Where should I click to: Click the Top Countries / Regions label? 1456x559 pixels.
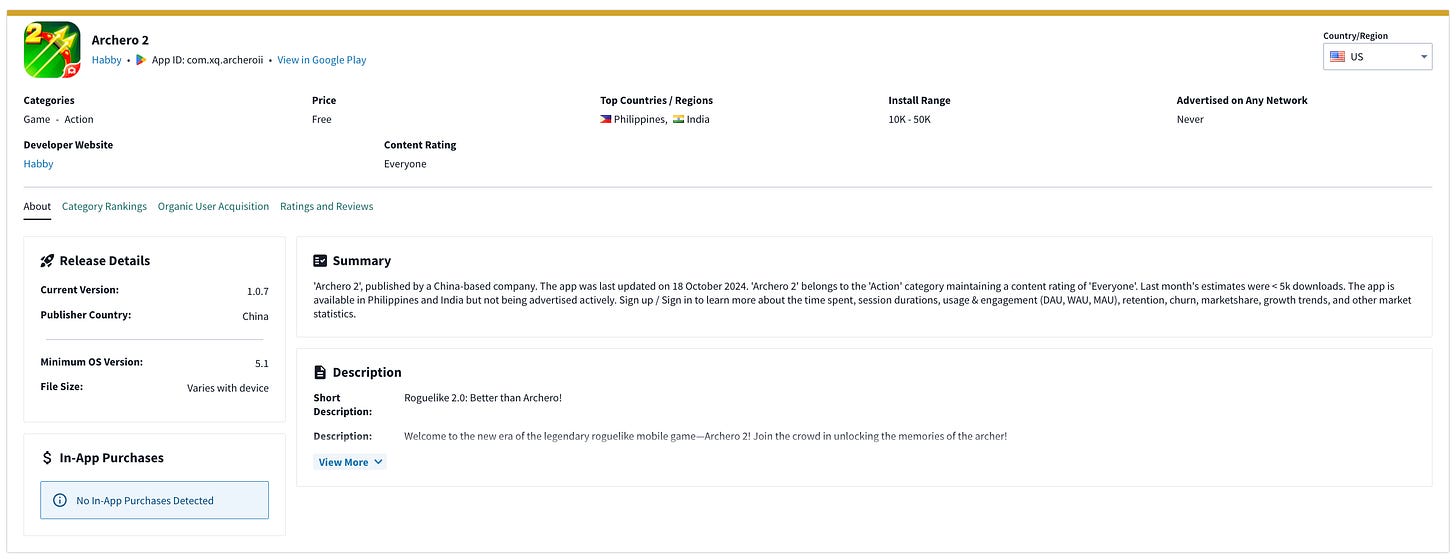[657, 100]
